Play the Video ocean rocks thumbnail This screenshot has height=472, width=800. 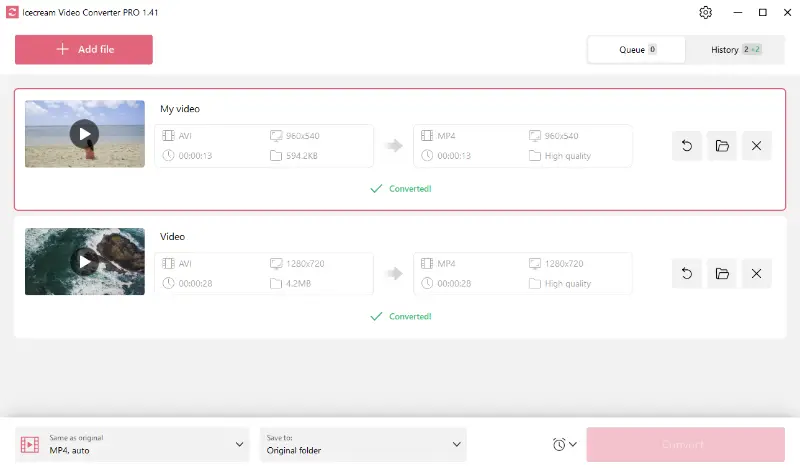click(x=84, y=262)
